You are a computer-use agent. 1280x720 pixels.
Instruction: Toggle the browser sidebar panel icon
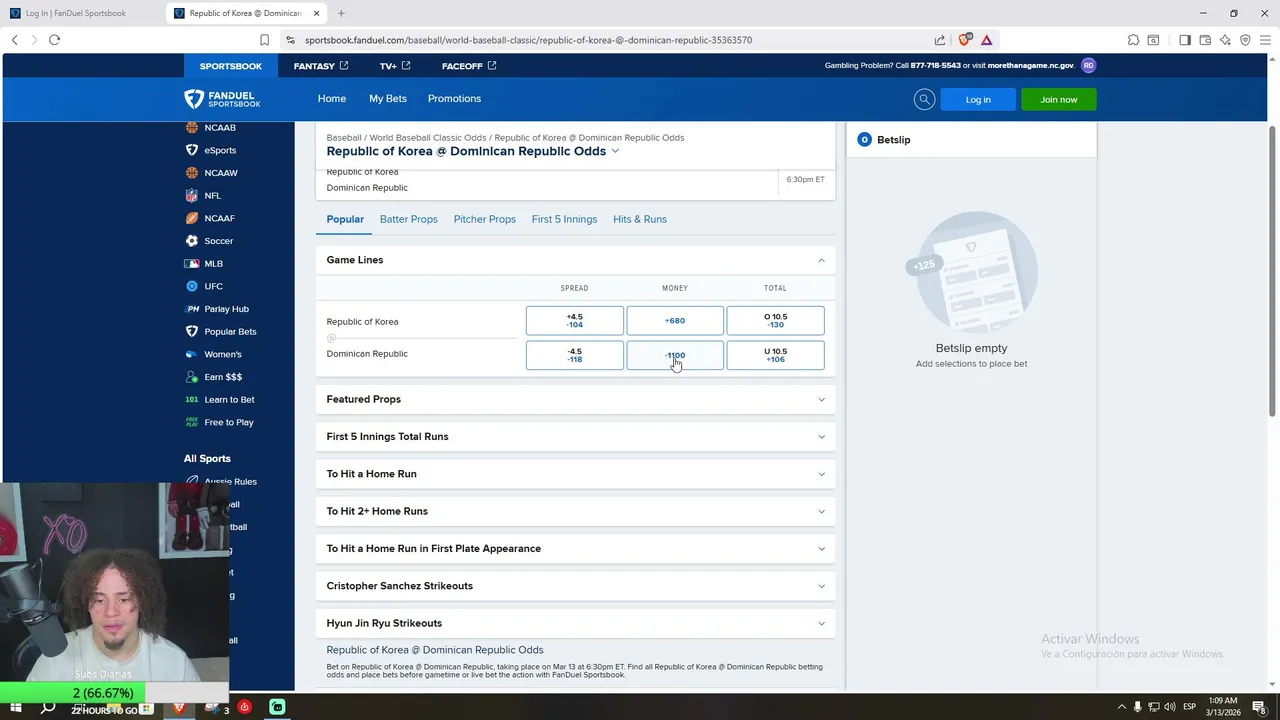click(1184, 40)
